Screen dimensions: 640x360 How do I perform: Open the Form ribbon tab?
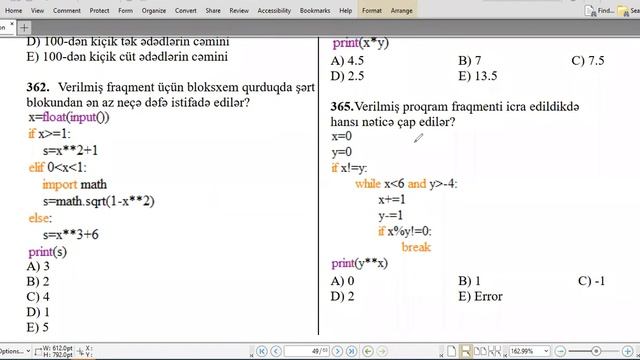125,11
